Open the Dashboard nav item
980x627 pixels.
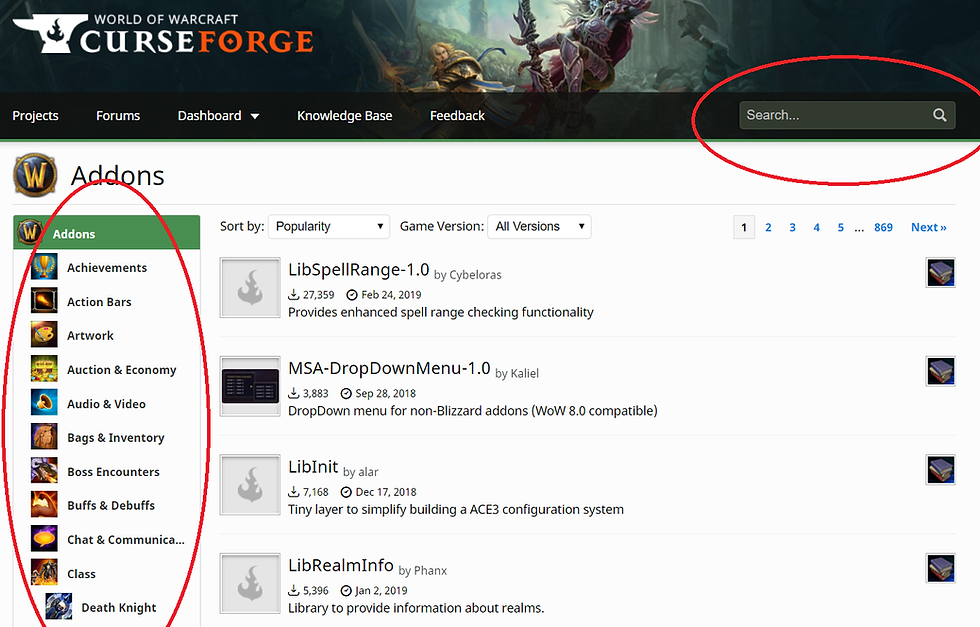tap(209, 116)
